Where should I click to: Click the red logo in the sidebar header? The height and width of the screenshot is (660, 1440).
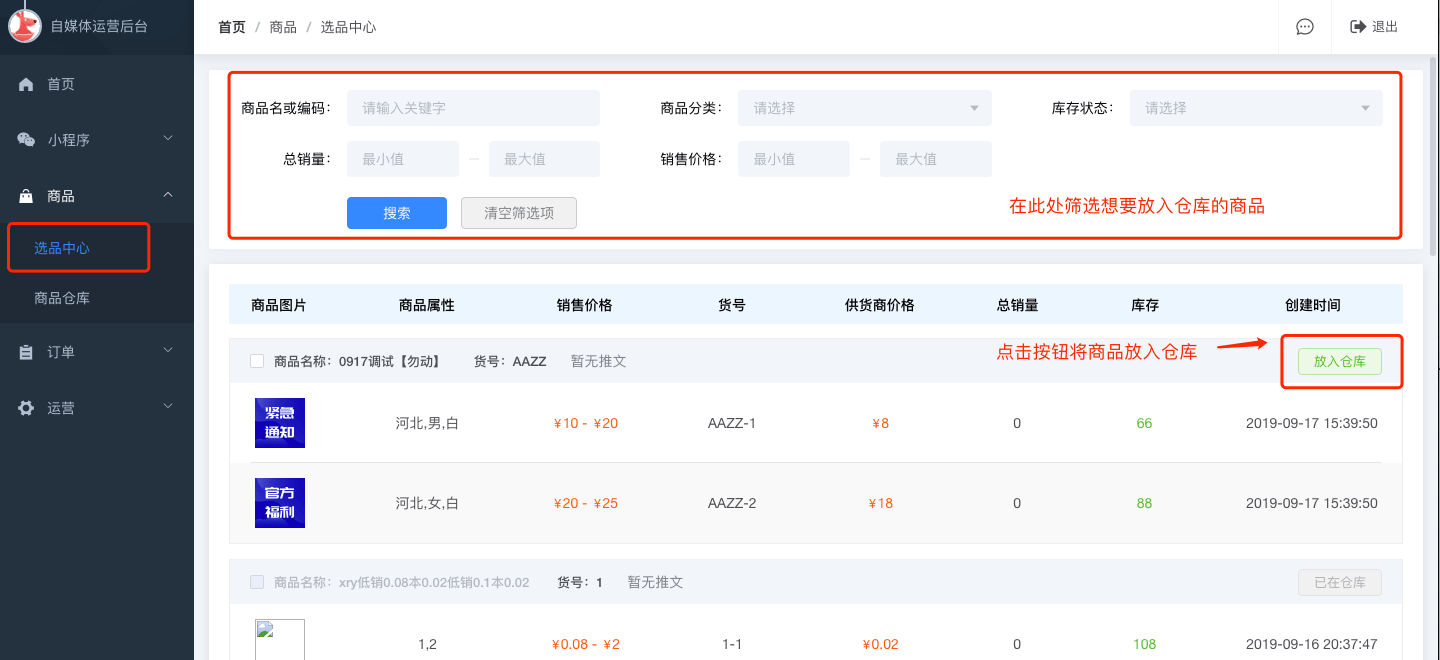(25, 26)
